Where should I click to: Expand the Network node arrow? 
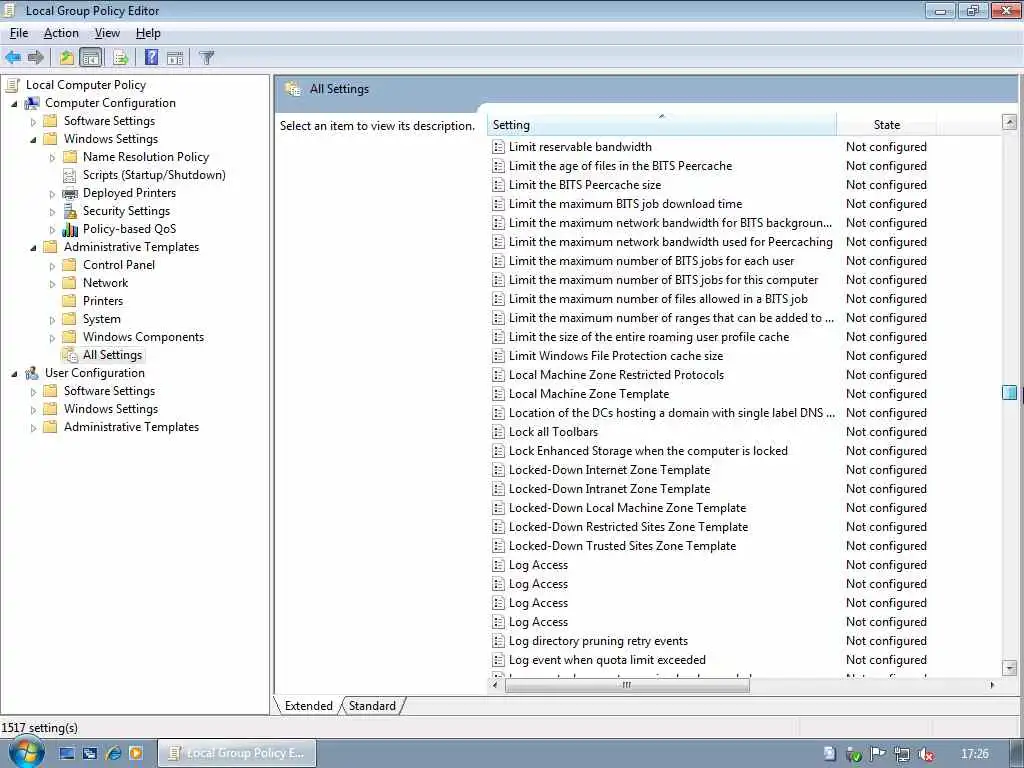[52, 283]
